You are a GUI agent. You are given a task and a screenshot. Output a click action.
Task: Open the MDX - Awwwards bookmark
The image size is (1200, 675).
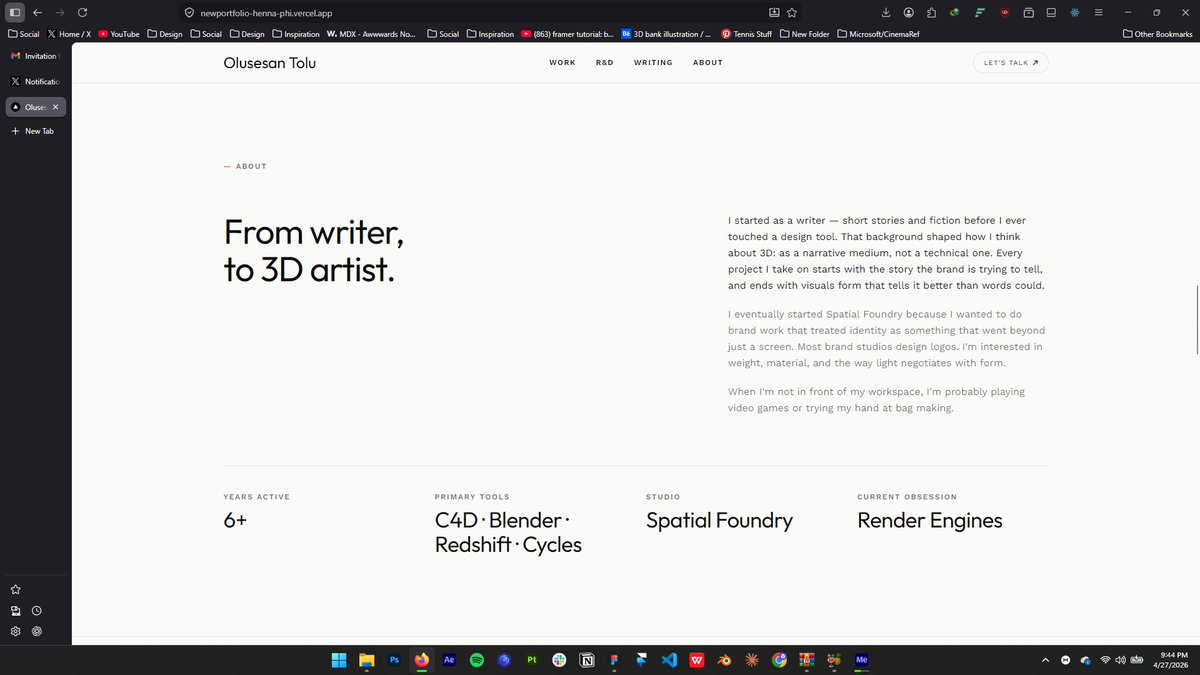click(x=371, y=33)
